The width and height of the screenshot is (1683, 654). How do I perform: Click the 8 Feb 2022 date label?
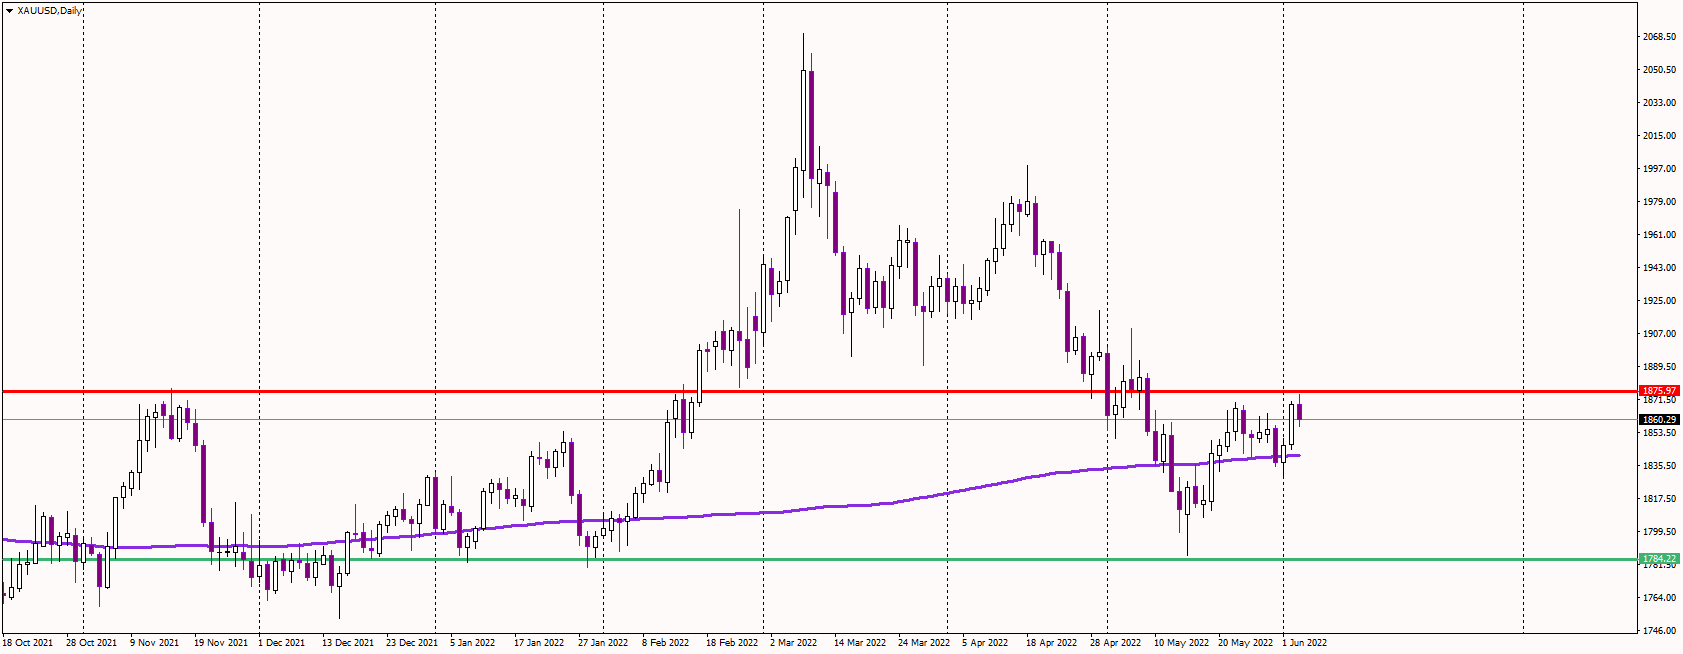click(x=665, y=643)
